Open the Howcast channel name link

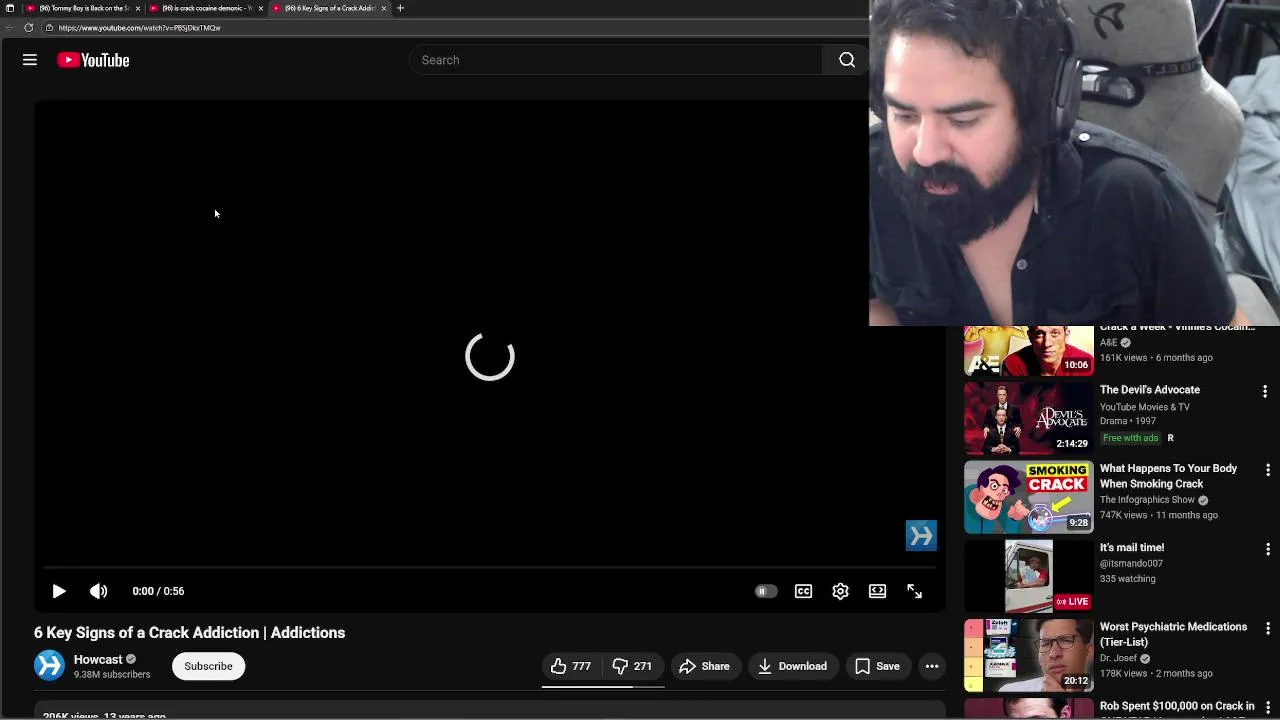[x=98, y=659]
